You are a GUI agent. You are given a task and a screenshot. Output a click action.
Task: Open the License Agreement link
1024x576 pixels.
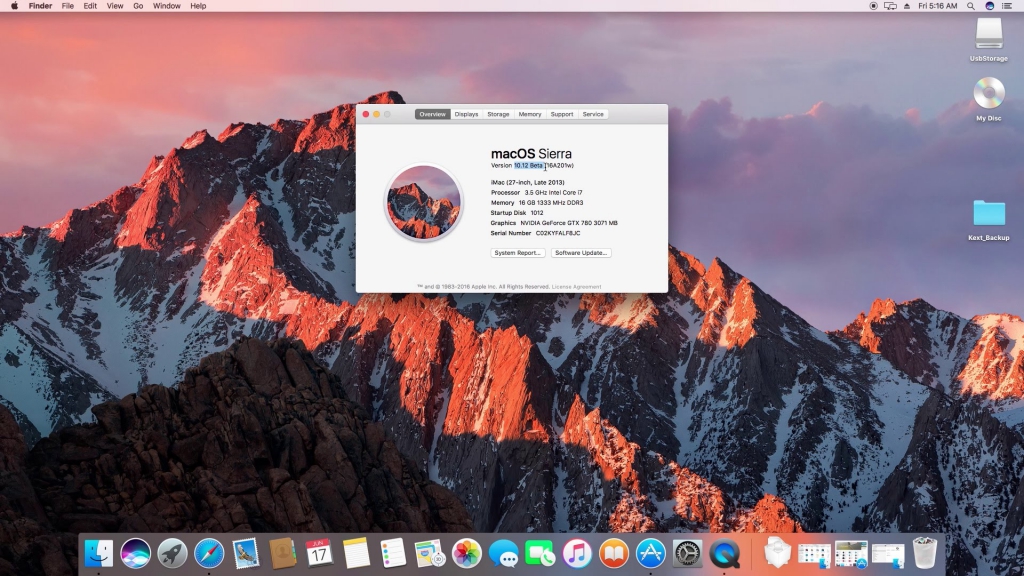577,287
